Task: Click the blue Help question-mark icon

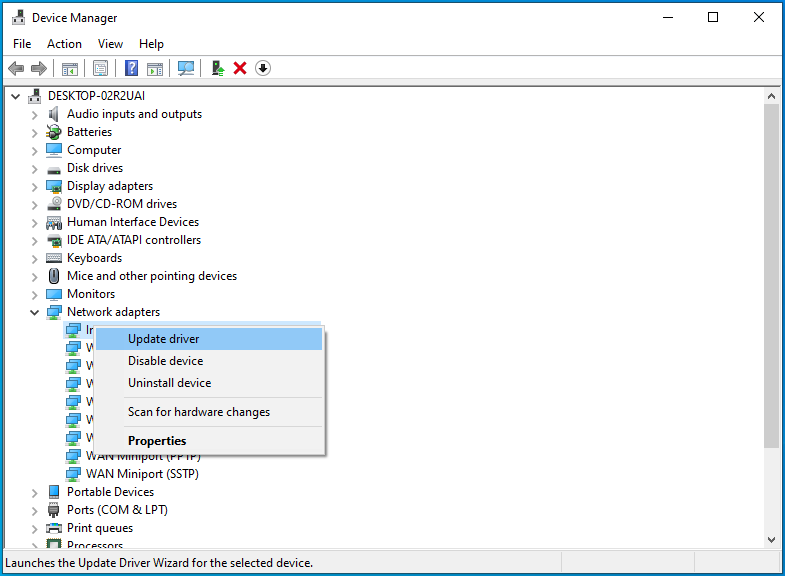Action: [131, 68]
